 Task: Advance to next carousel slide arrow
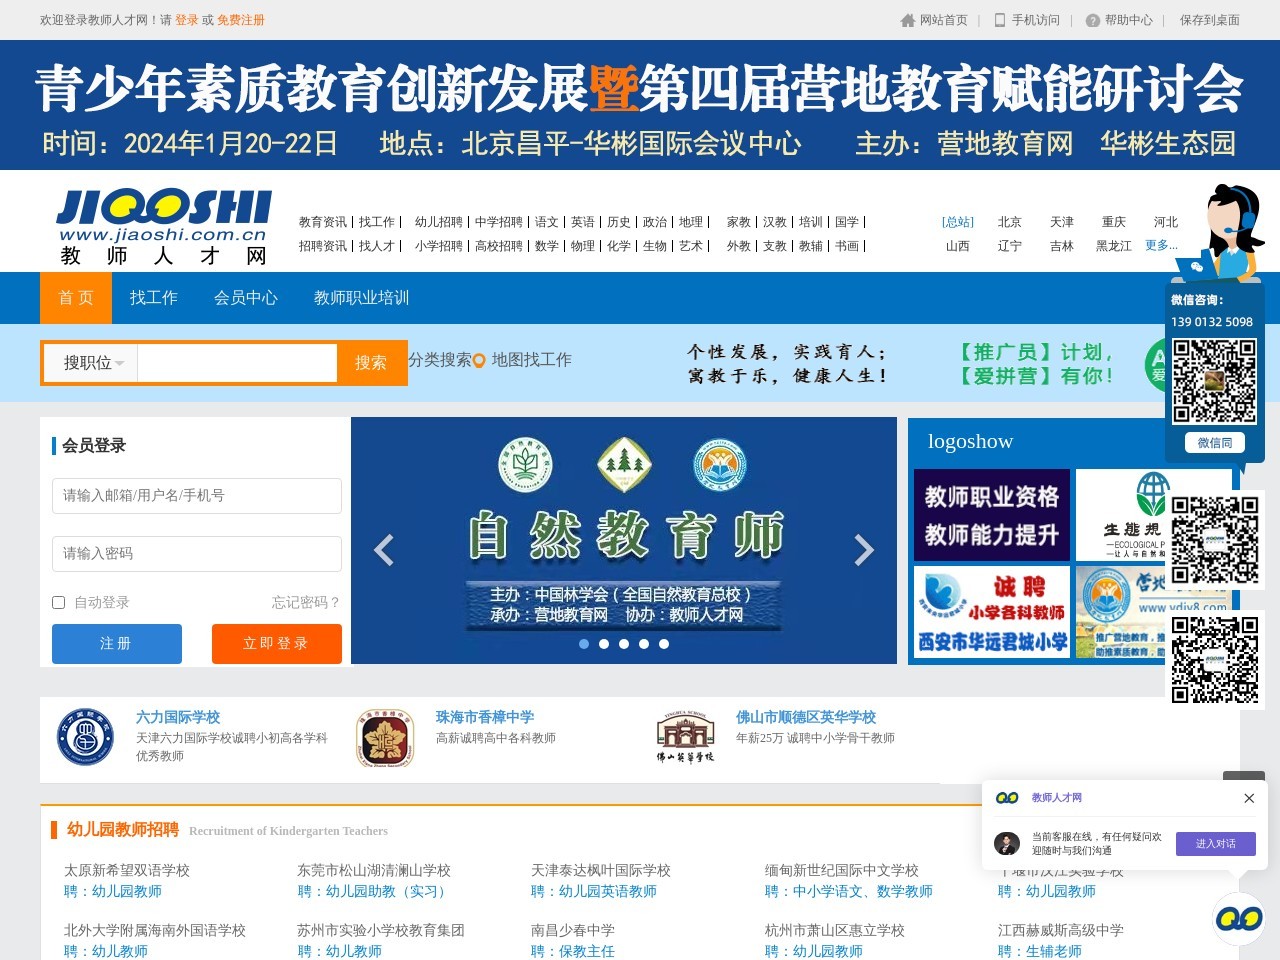coord(864,550)
